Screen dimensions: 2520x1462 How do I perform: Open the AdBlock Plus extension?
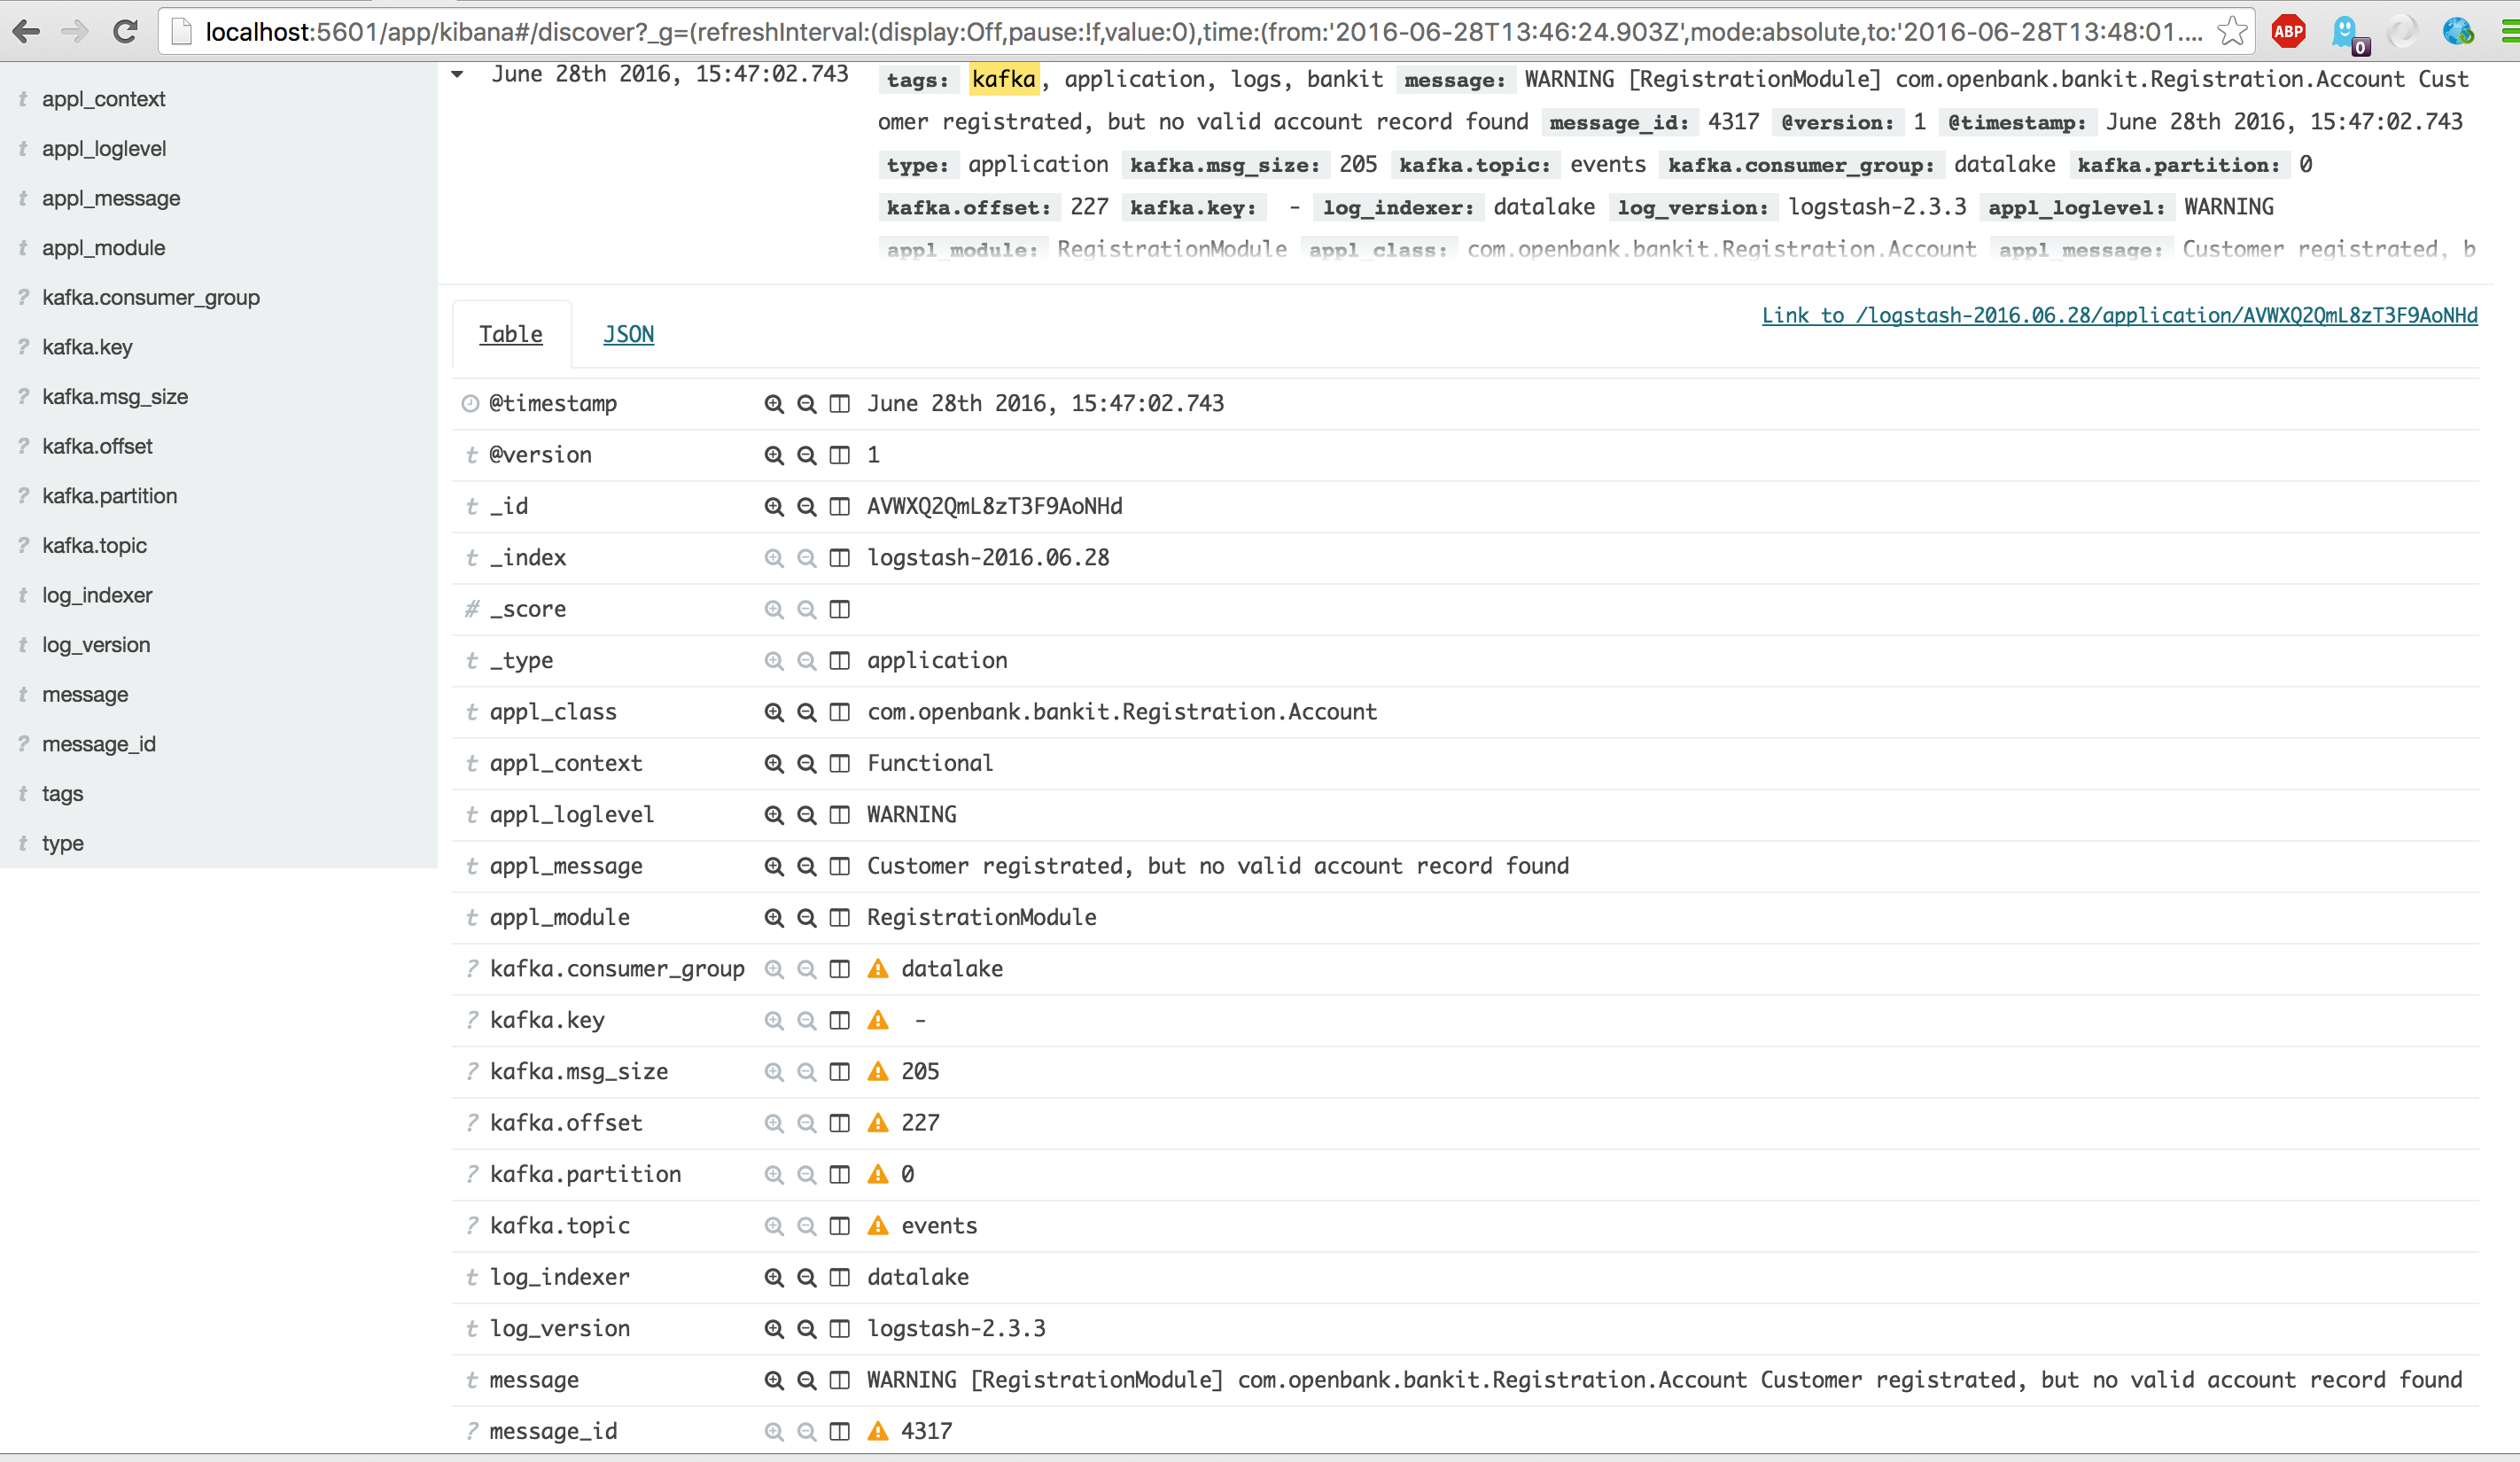[x=2287, y=32]
